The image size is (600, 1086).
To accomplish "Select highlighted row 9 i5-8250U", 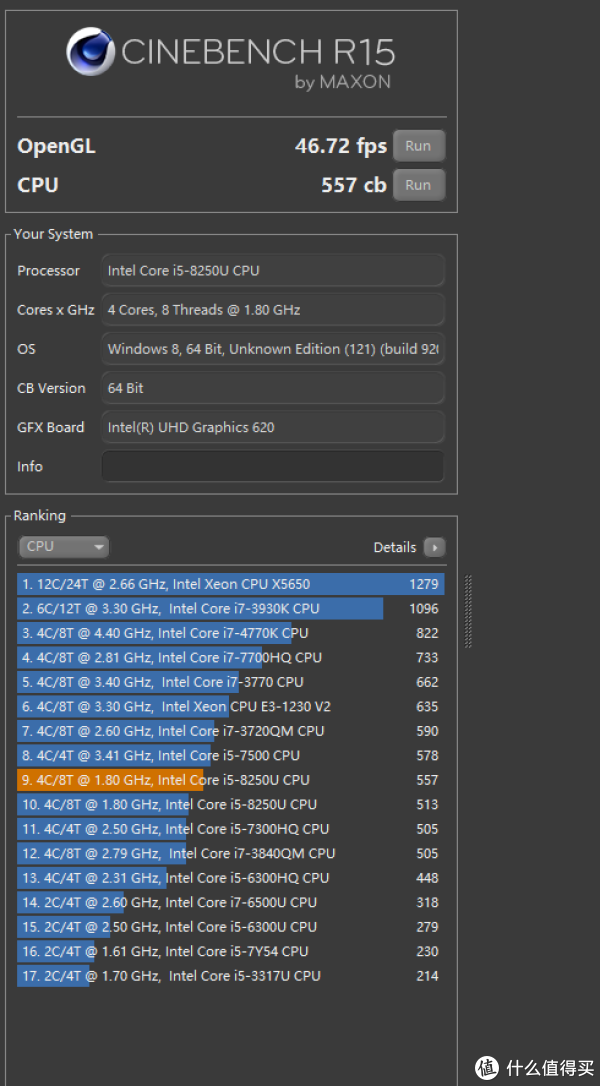I will (231, 780).
